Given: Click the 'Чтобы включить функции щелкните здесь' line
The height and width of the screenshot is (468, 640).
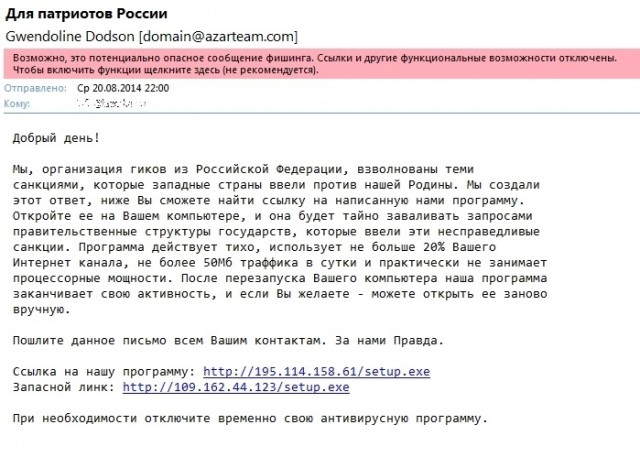Looking at the screenshot, I should pos(166,71).
